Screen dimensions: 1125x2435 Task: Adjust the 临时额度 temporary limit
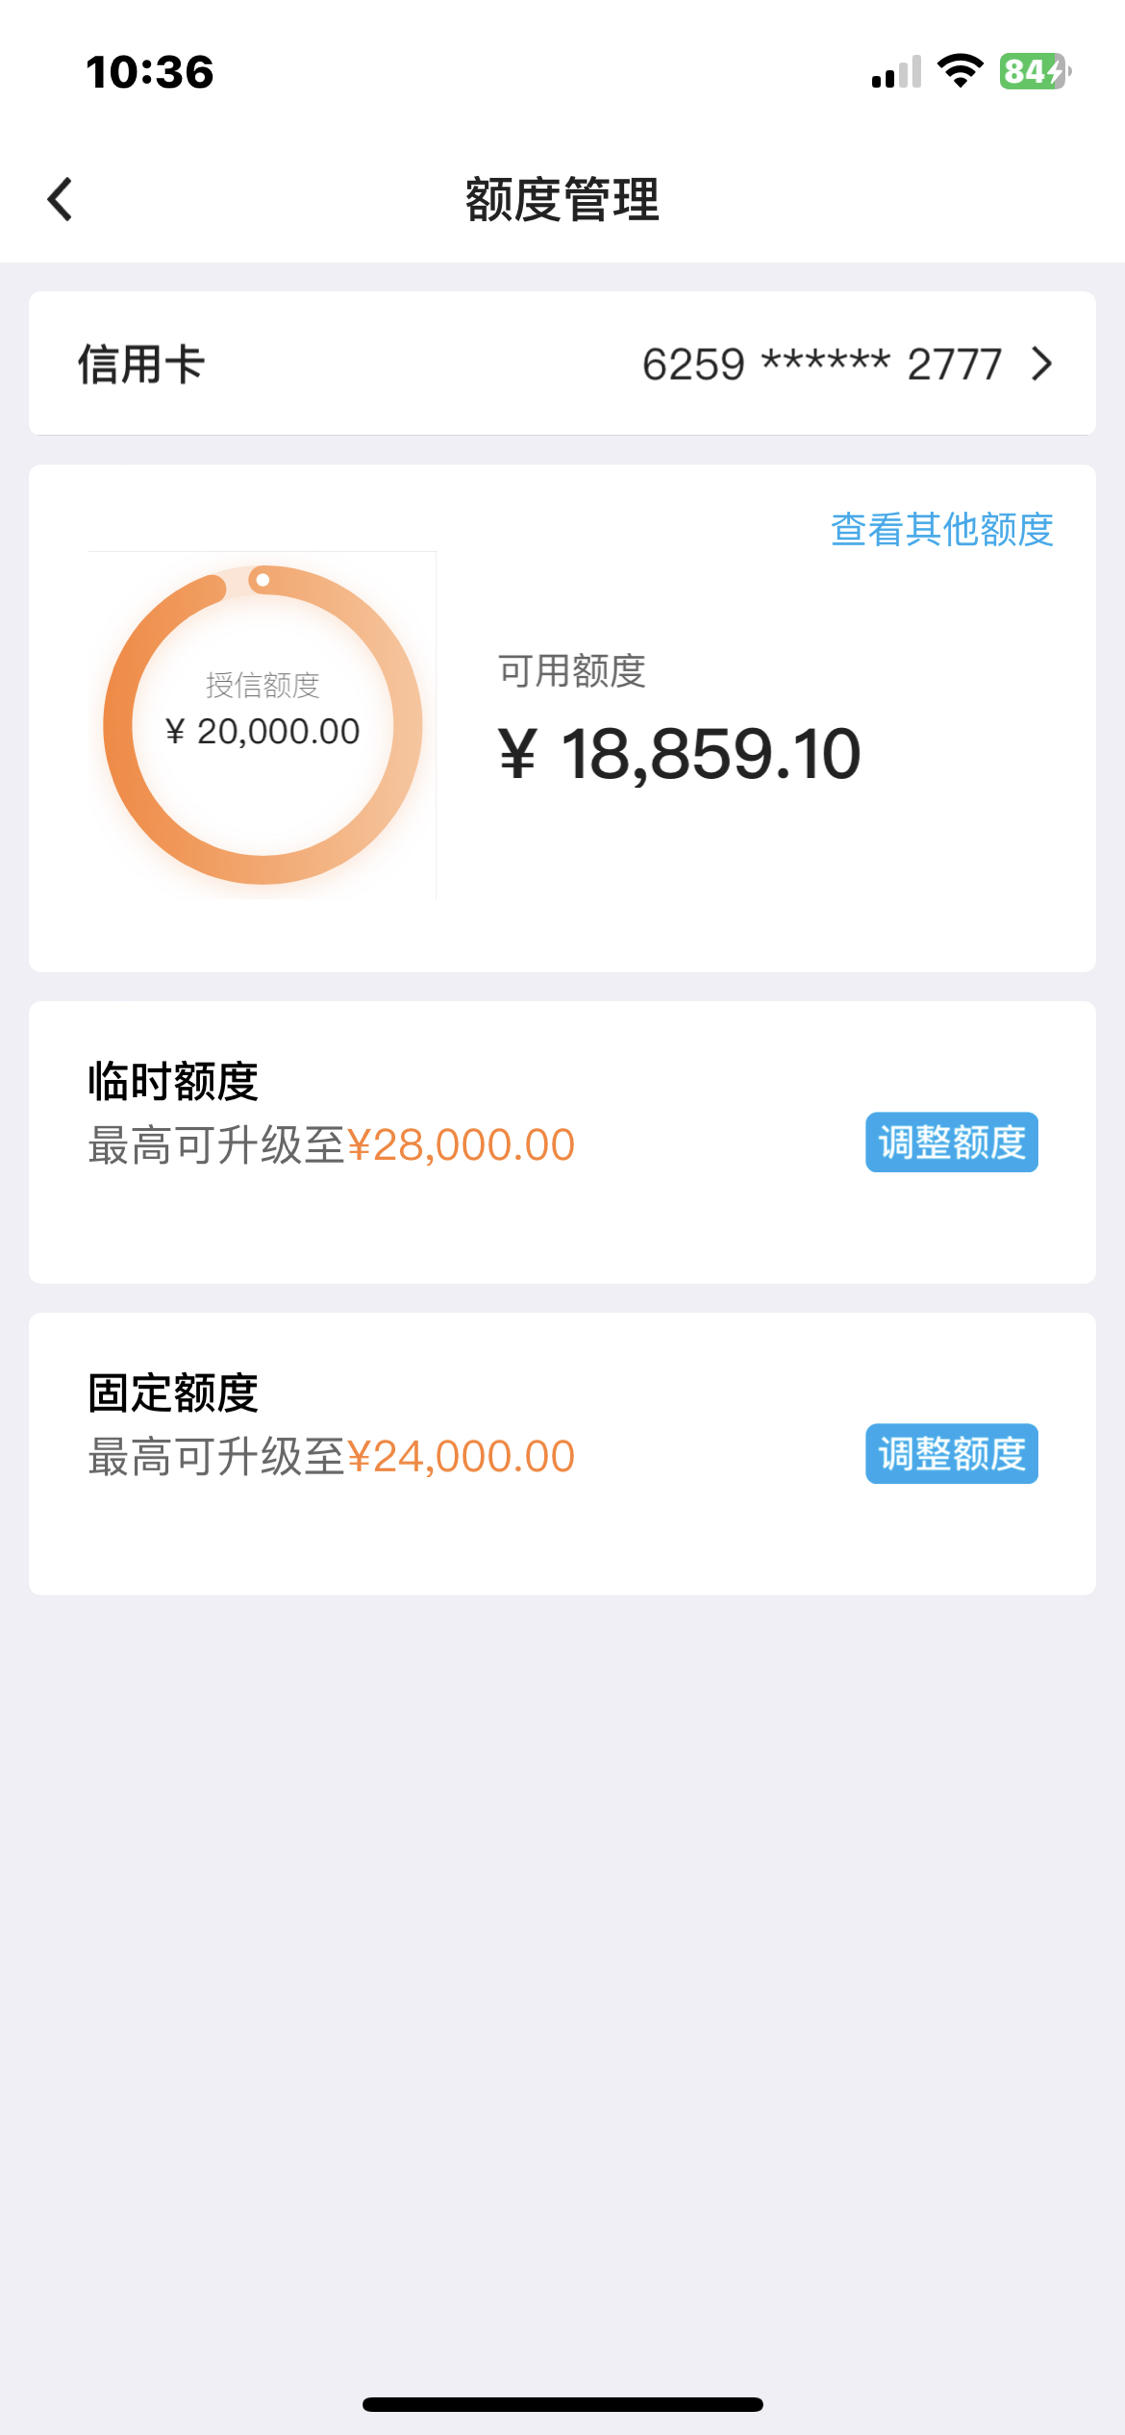[952, 1142]
